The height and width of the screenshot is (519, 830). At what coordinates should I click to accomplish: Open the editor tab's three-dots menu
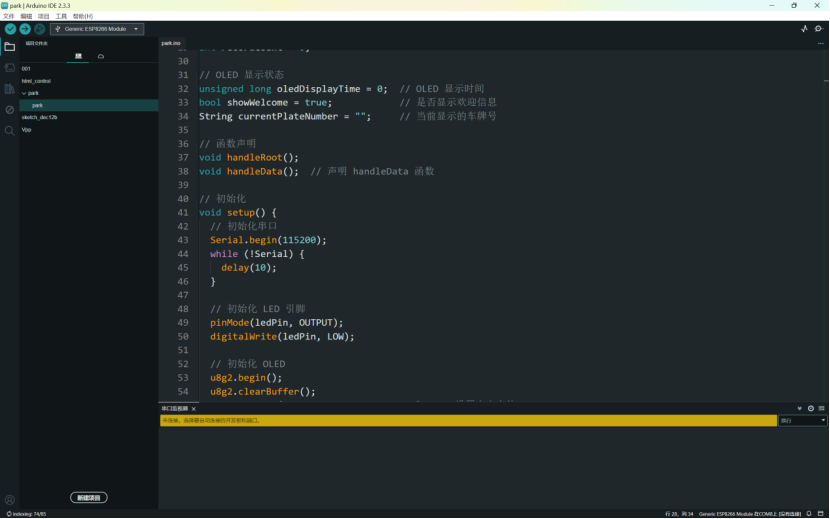[x=820, y=43]
